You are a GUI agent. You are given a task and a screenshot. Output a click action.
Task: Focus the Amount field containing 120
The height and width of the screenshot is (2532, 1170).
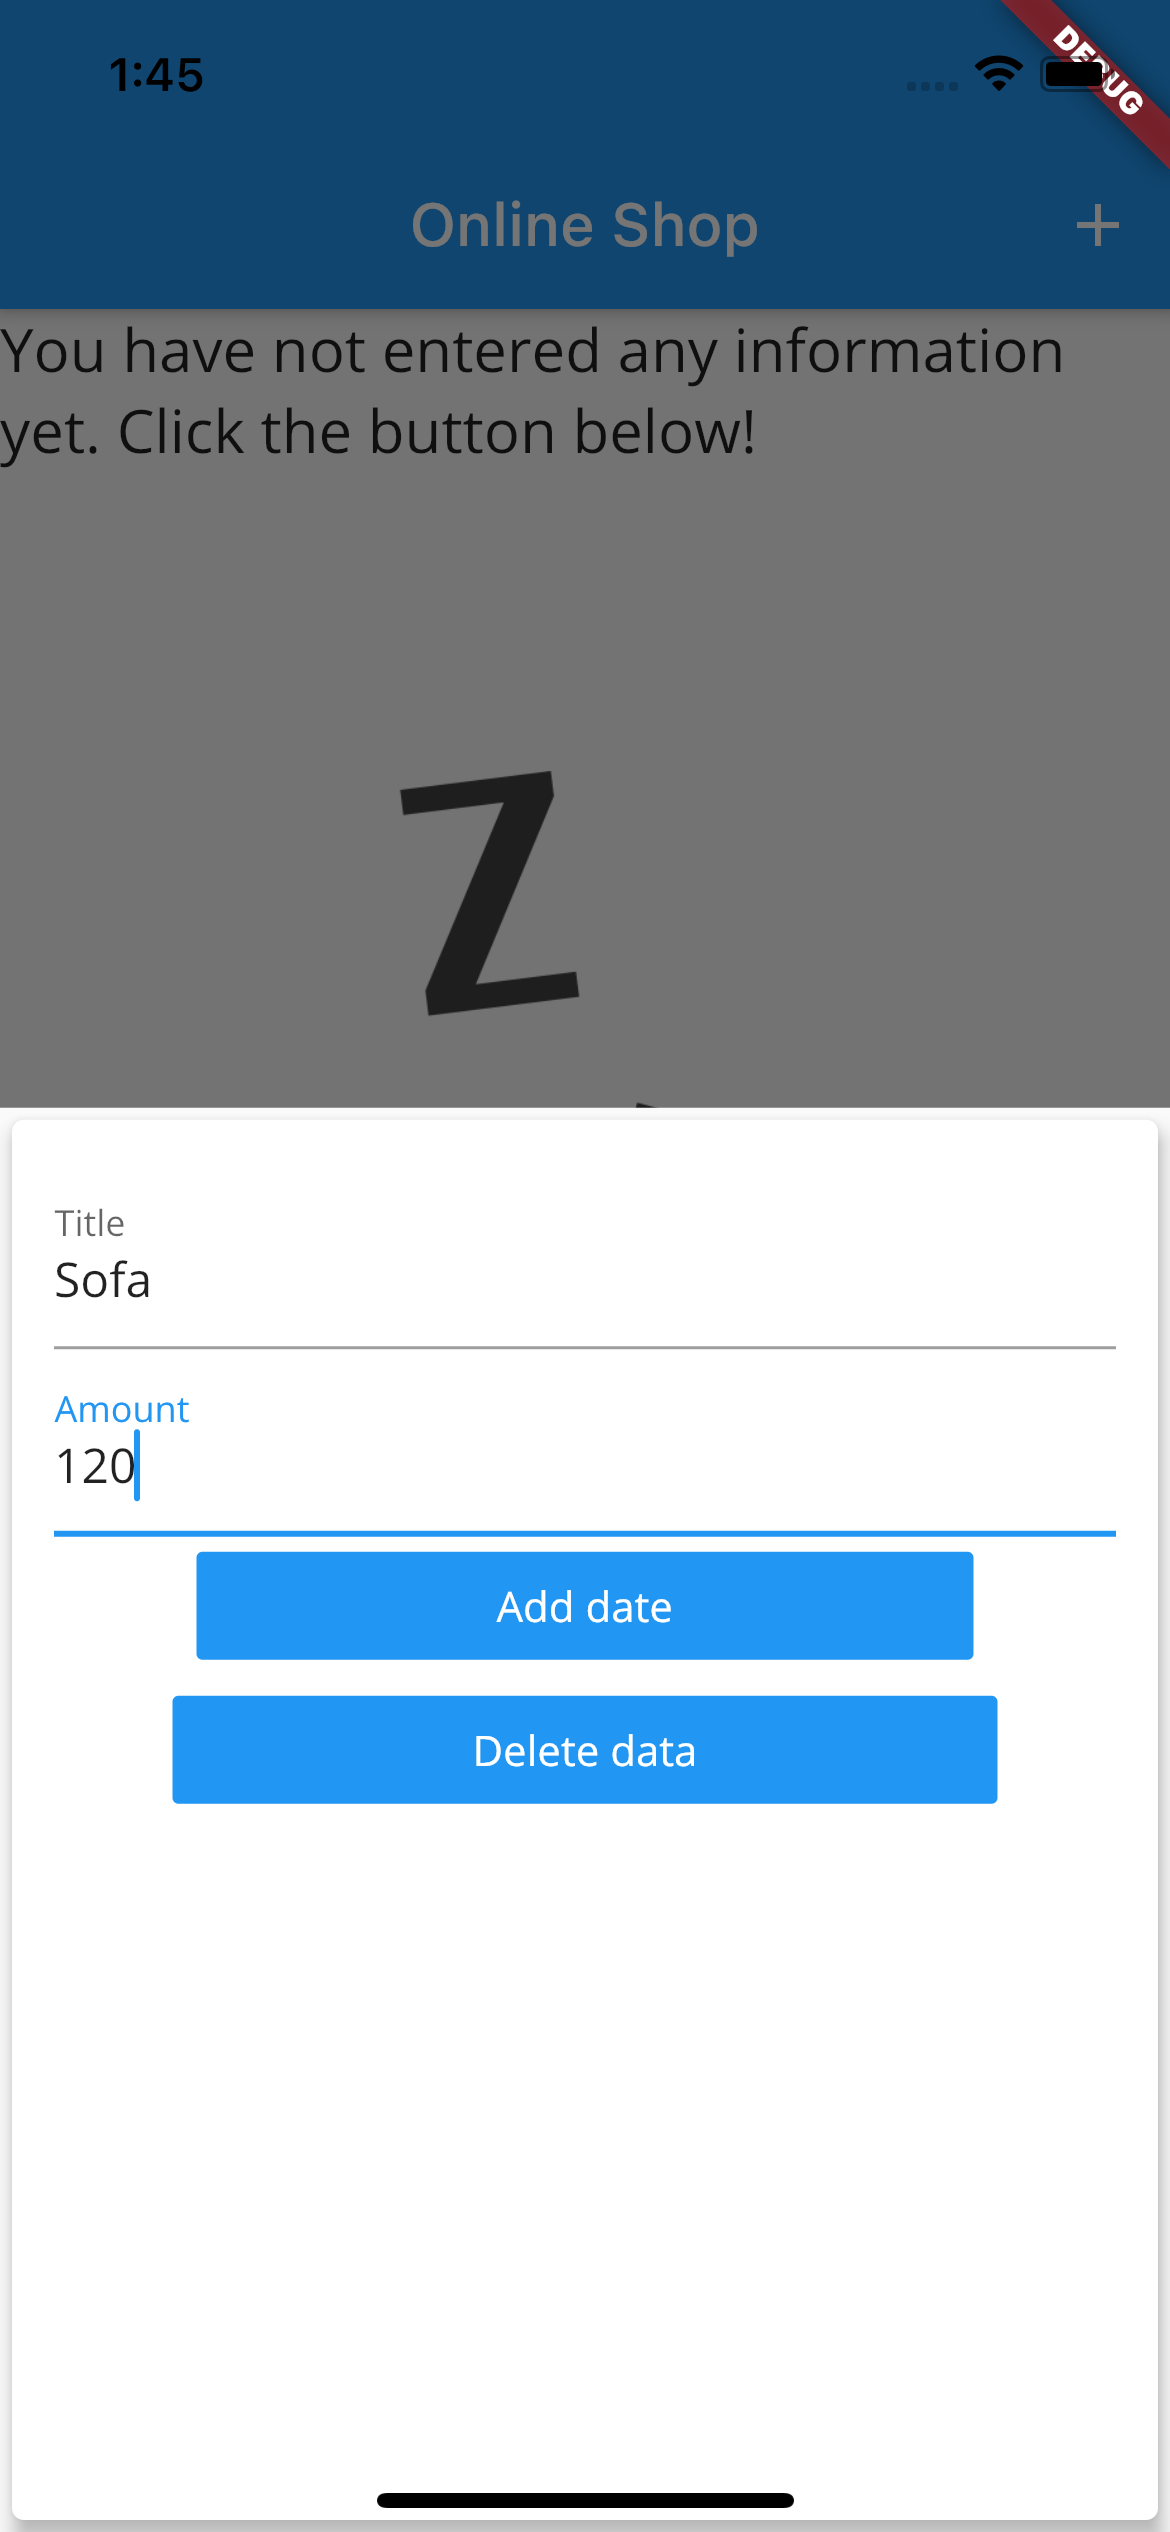tap(400, 1467)
